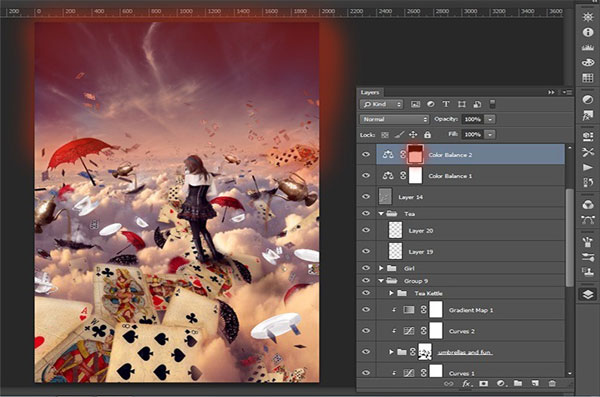This screenshot has width=600, height=397.
Task: Hide the Color Balance 1 layer
Action: tap(366, 176)
